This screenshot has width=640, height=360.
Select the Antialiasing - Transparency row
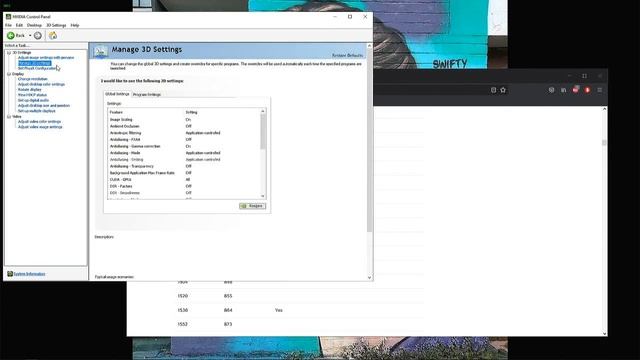[x=184, y=166]
